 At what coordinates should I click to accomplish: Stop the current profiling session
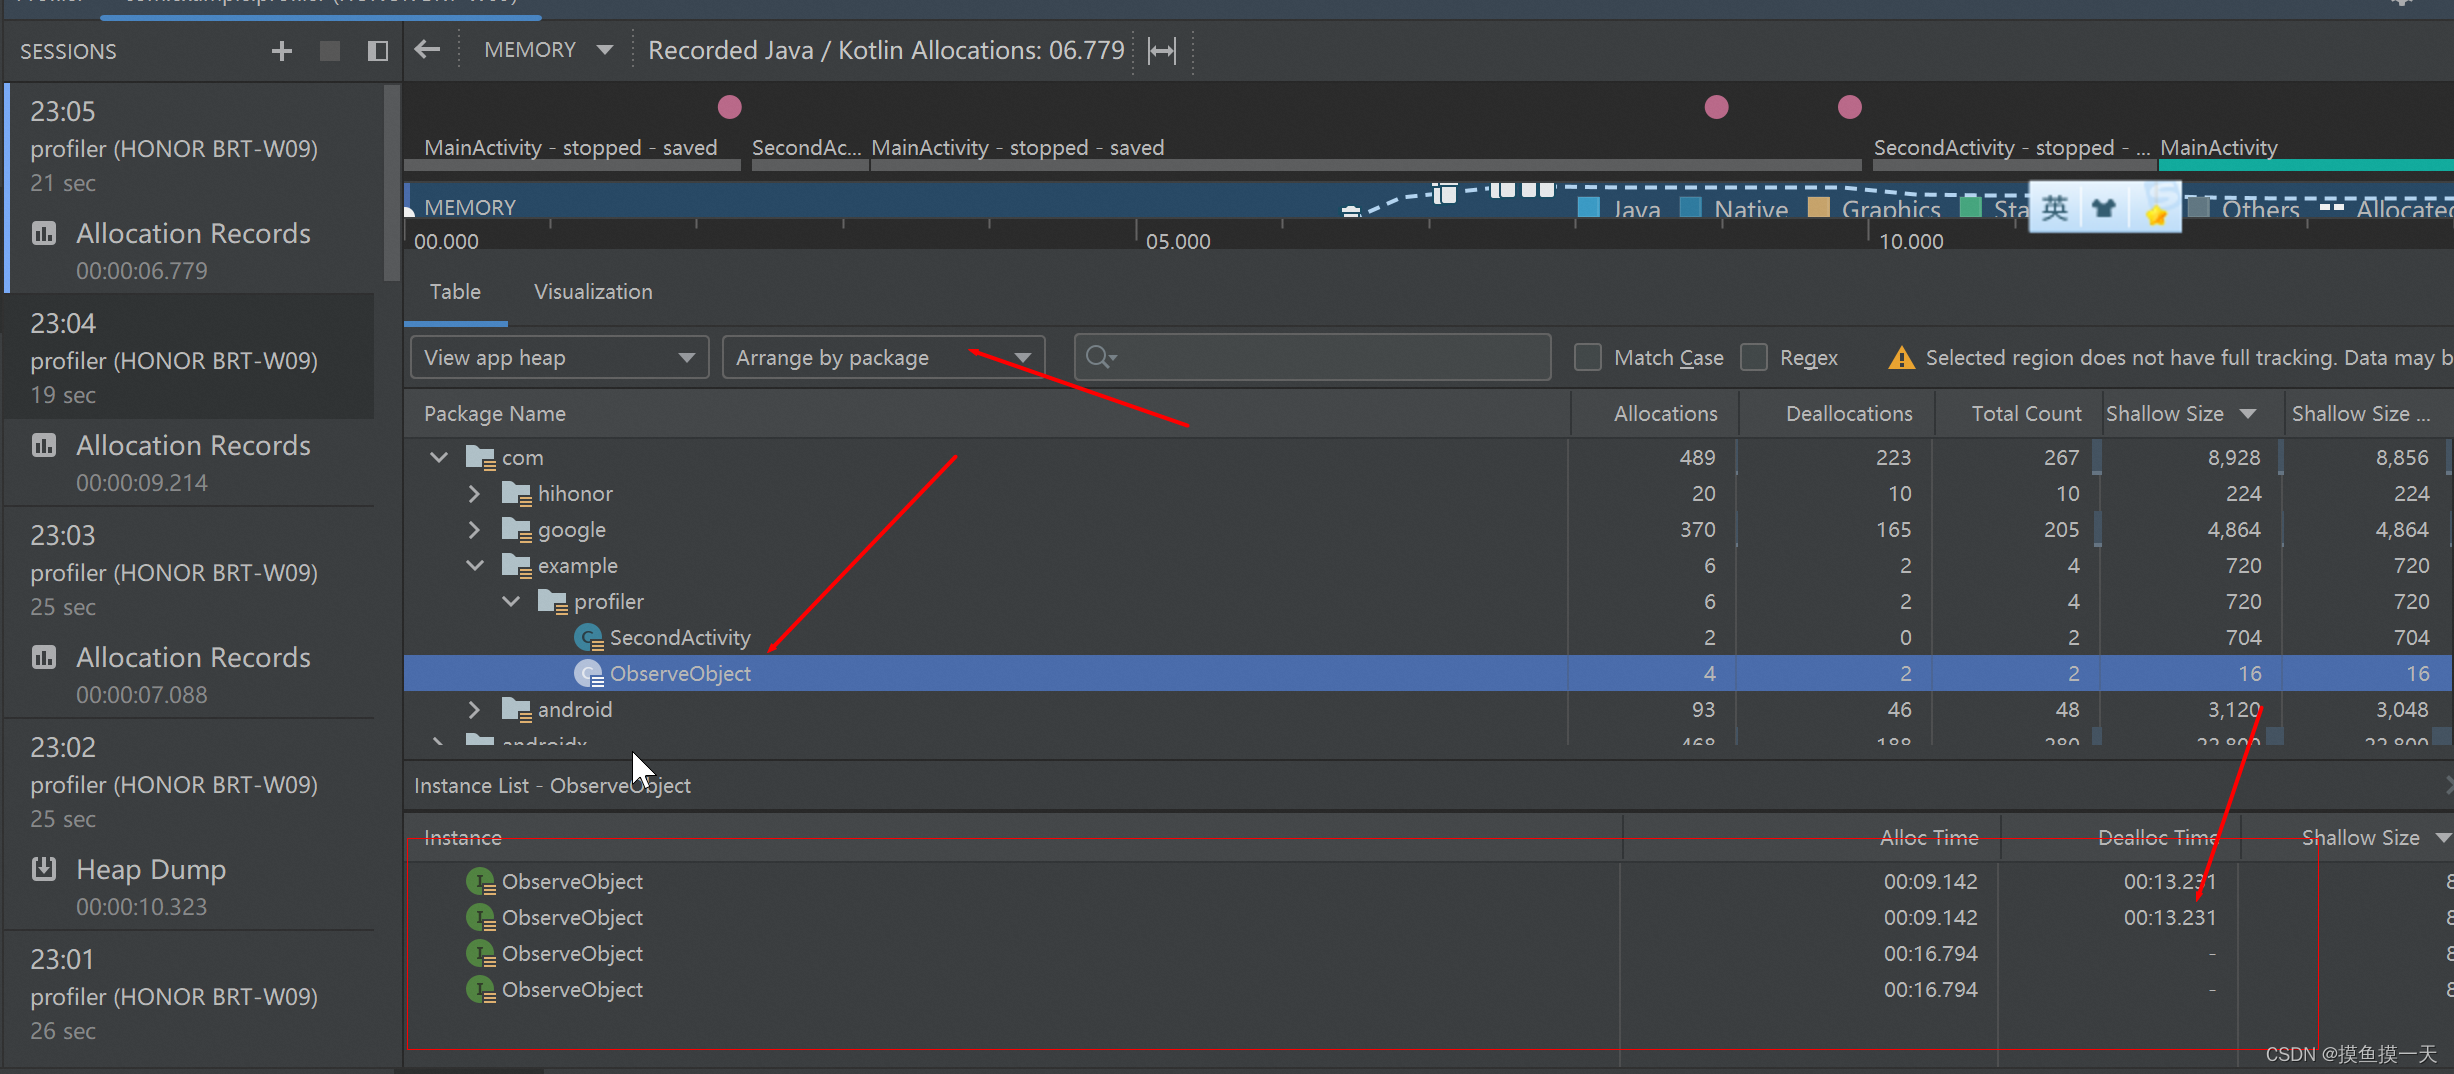click(x=329, y=51)
